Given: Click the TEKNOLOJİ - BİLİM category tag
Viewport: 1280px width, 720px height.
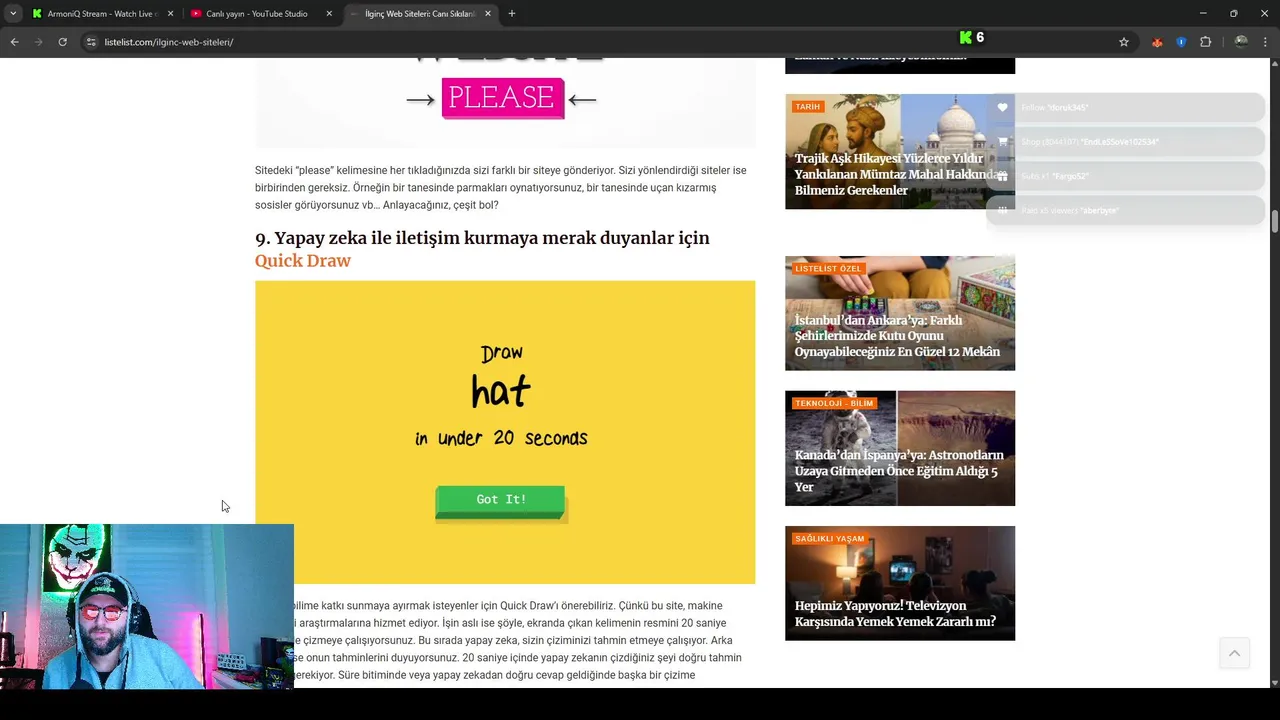Looking at the screenshot, I should pyautogui.click(x=834, y=404).
